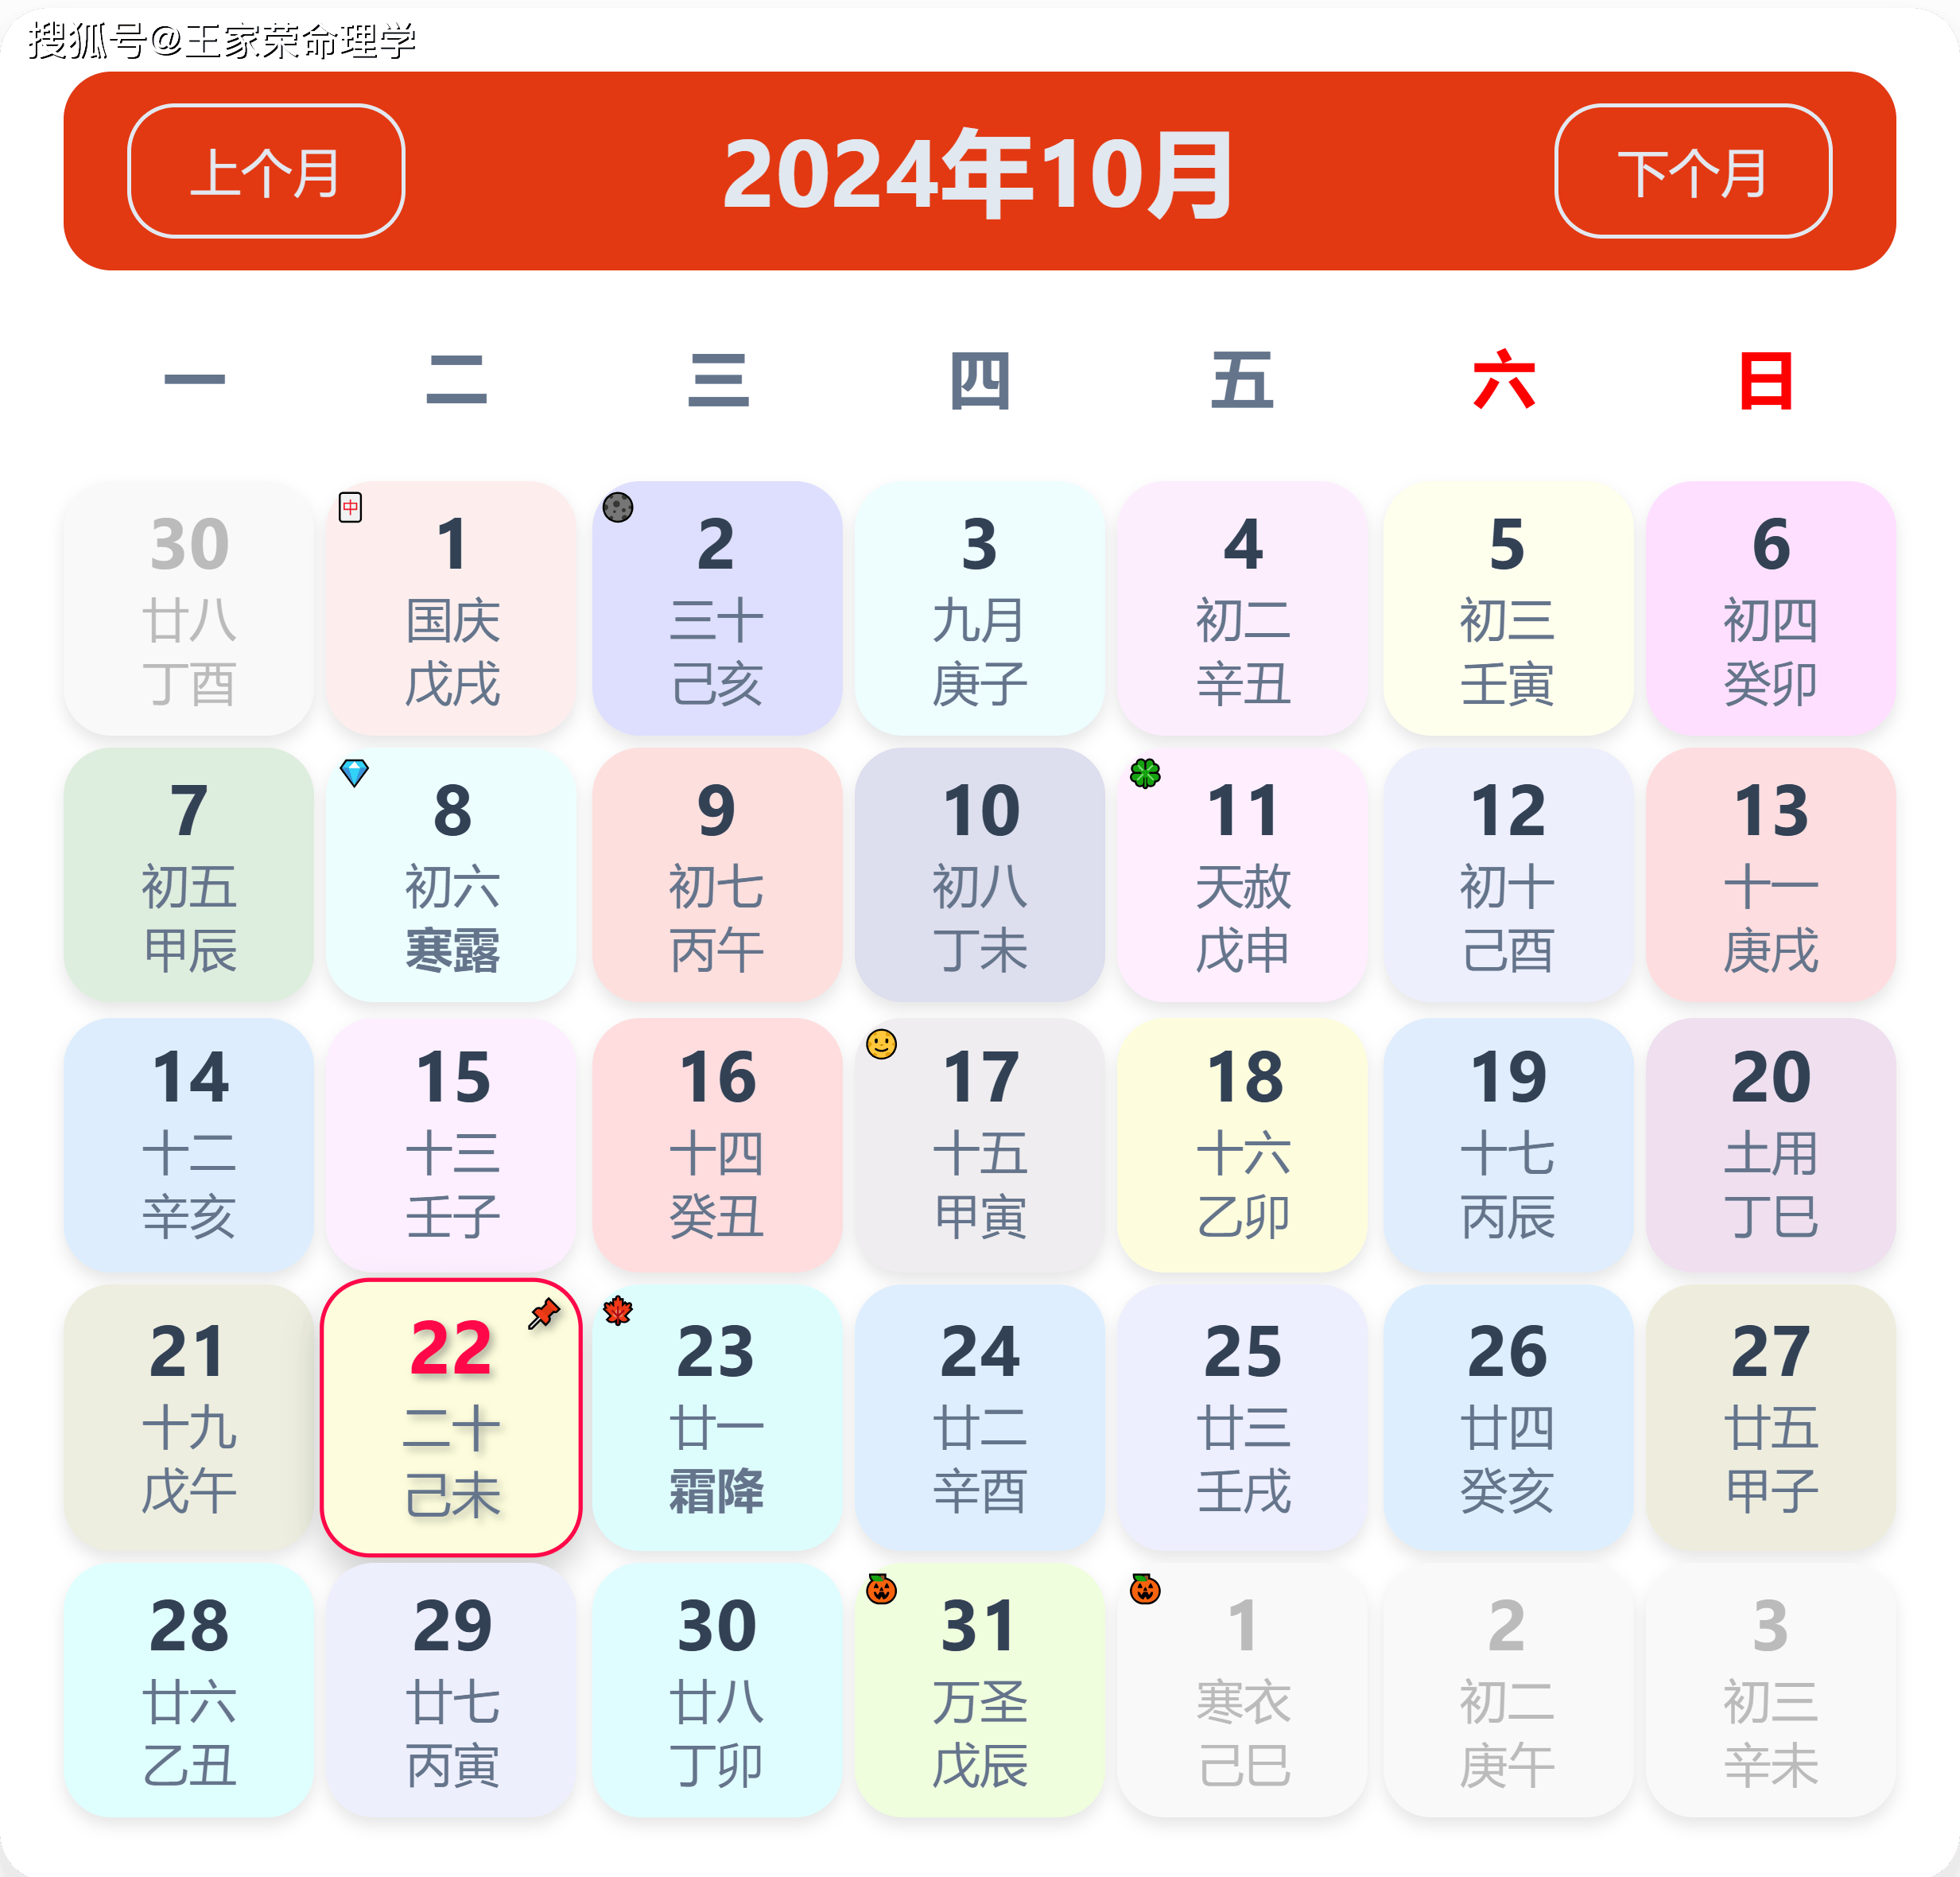Select October 9 丙午 day cell
This screenshot has width=1960, height=1877.
(717, 875)
